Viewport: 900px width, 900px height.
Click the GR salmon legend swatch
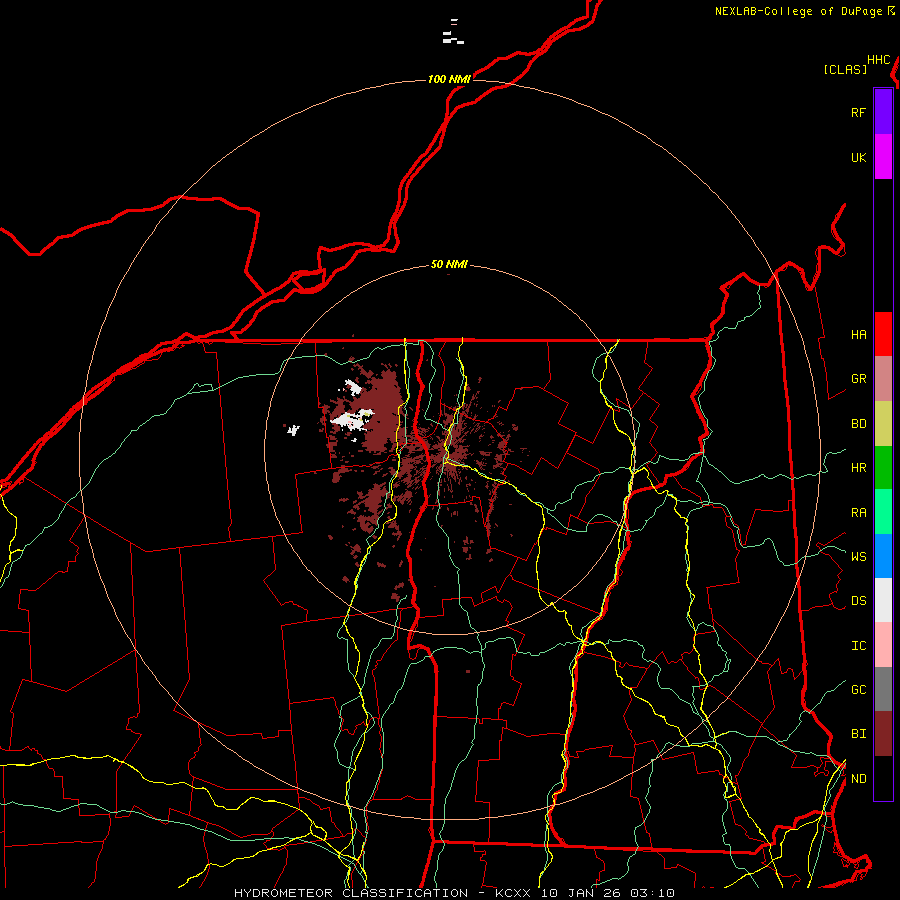883,379
